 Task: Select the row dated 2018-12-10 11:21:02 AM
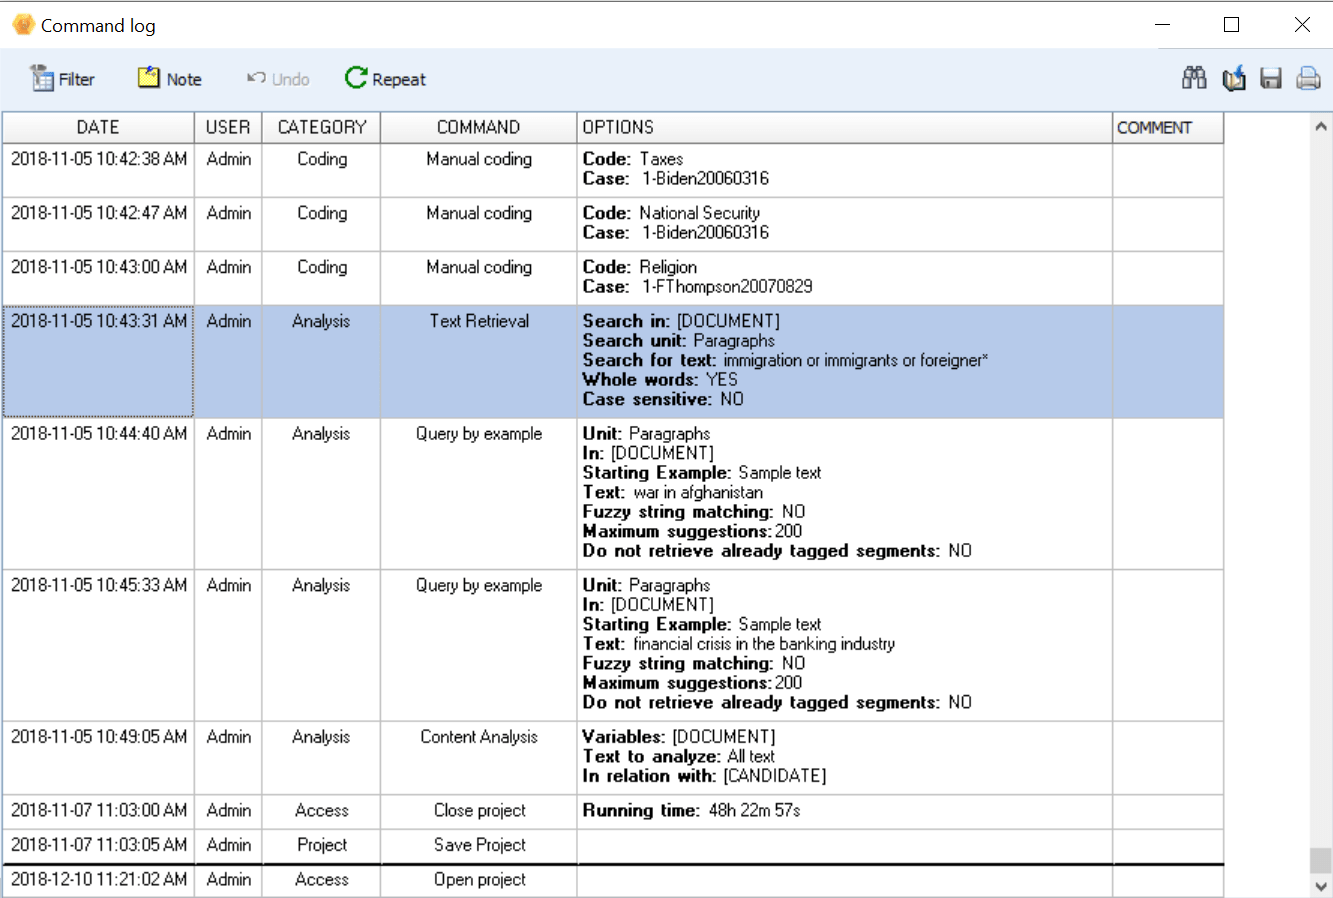612,880
